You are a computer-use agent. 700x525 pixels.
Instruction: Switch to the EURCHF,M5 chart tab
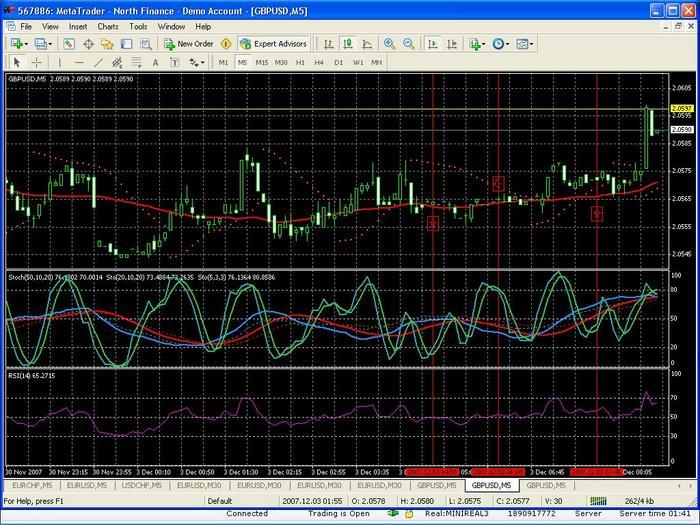tap(32, 485)
